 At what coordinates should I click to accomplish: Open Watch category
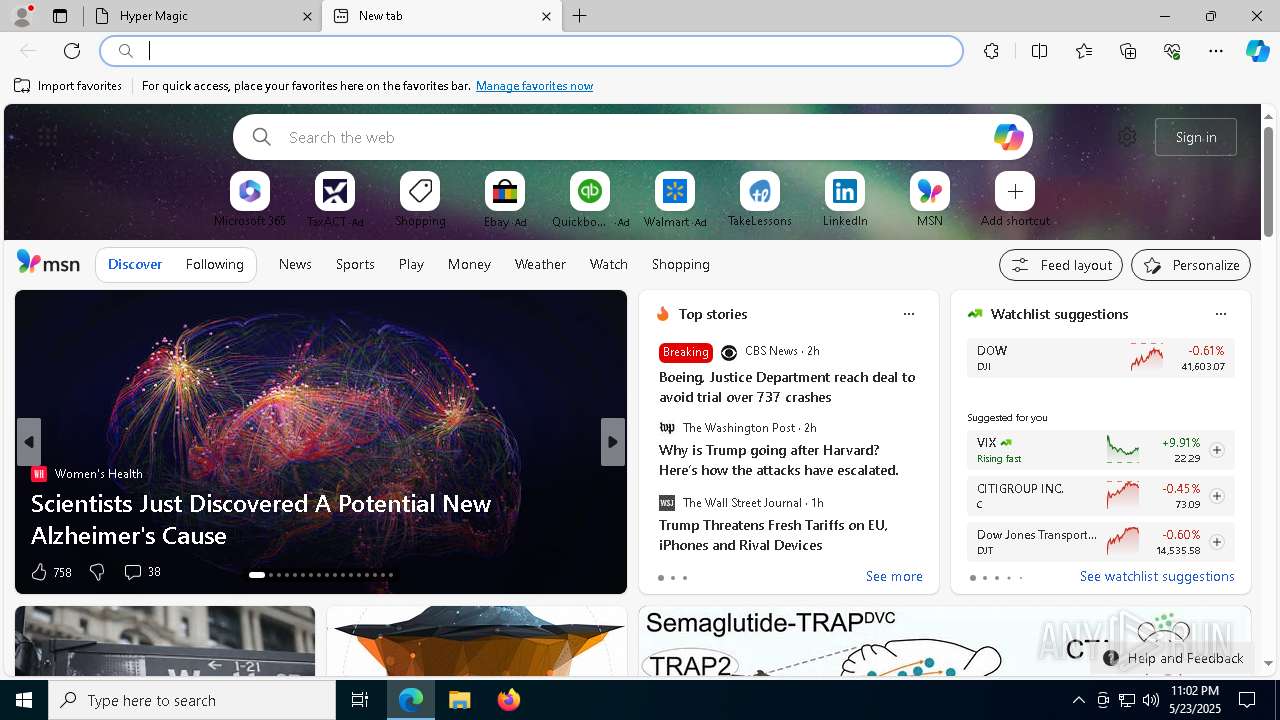[x=609, y=264]
